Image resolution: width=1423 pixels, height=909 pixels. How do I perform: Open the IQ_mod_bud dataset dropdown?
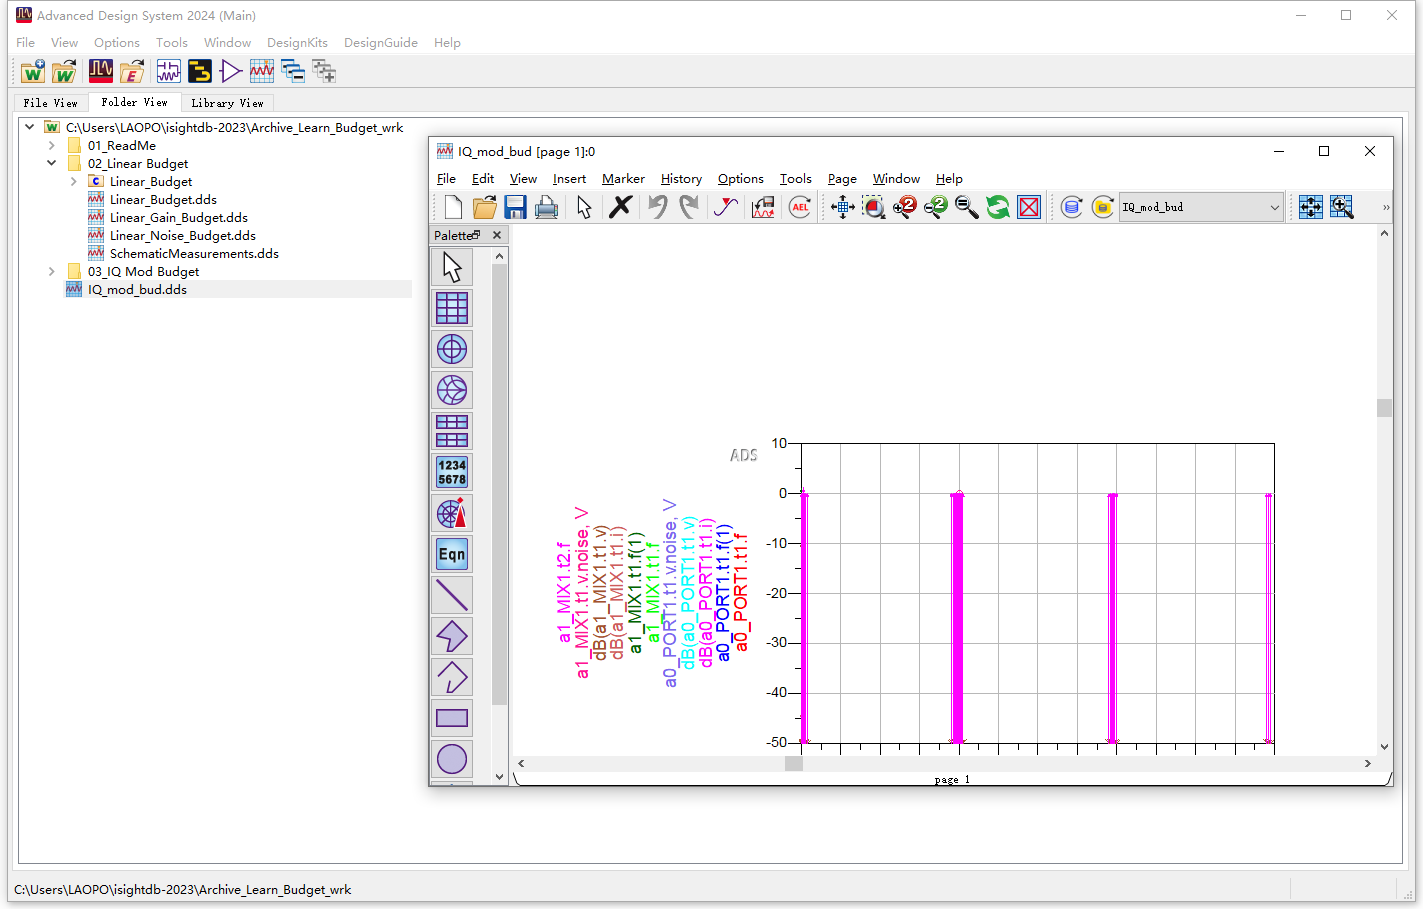click(x=1274, y=207)
